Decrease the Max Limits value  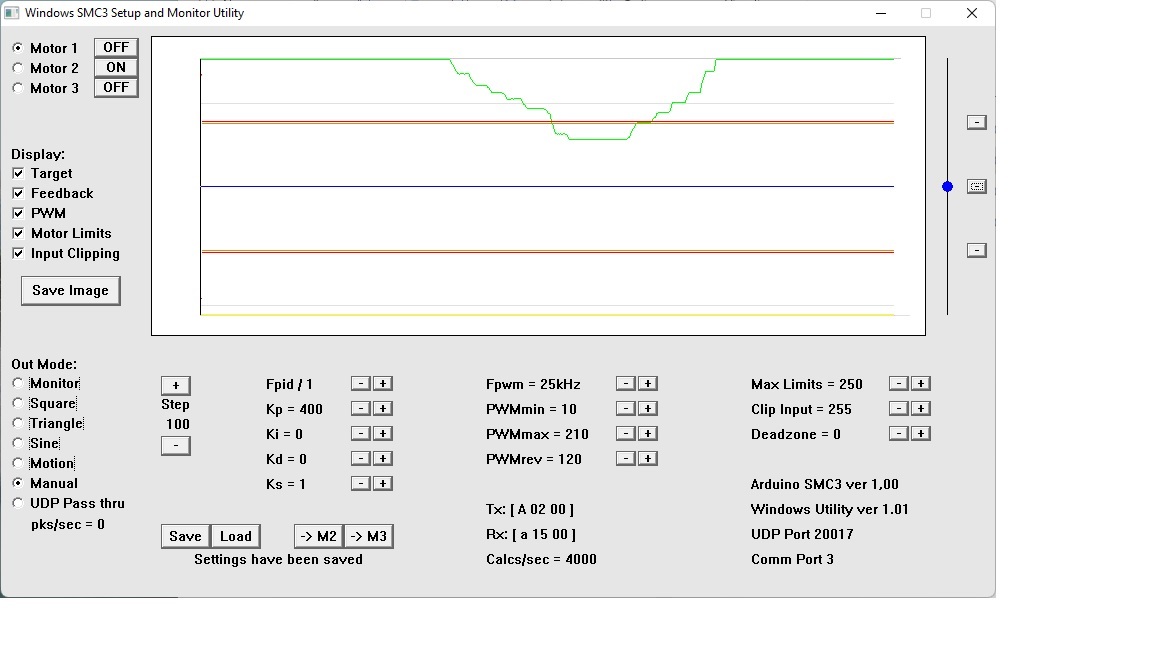[x=899, y=384]
